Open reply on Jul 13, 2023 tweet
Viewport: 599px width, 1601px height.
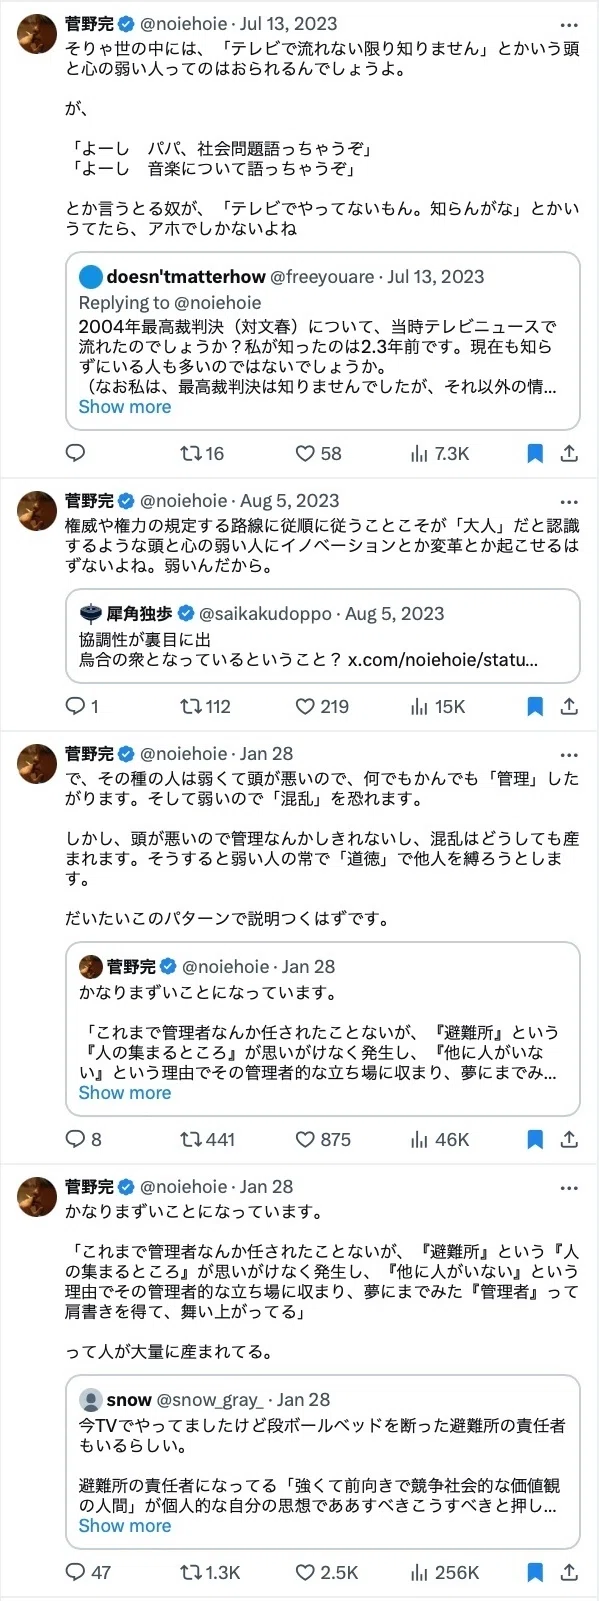click(x=75, y=453)
